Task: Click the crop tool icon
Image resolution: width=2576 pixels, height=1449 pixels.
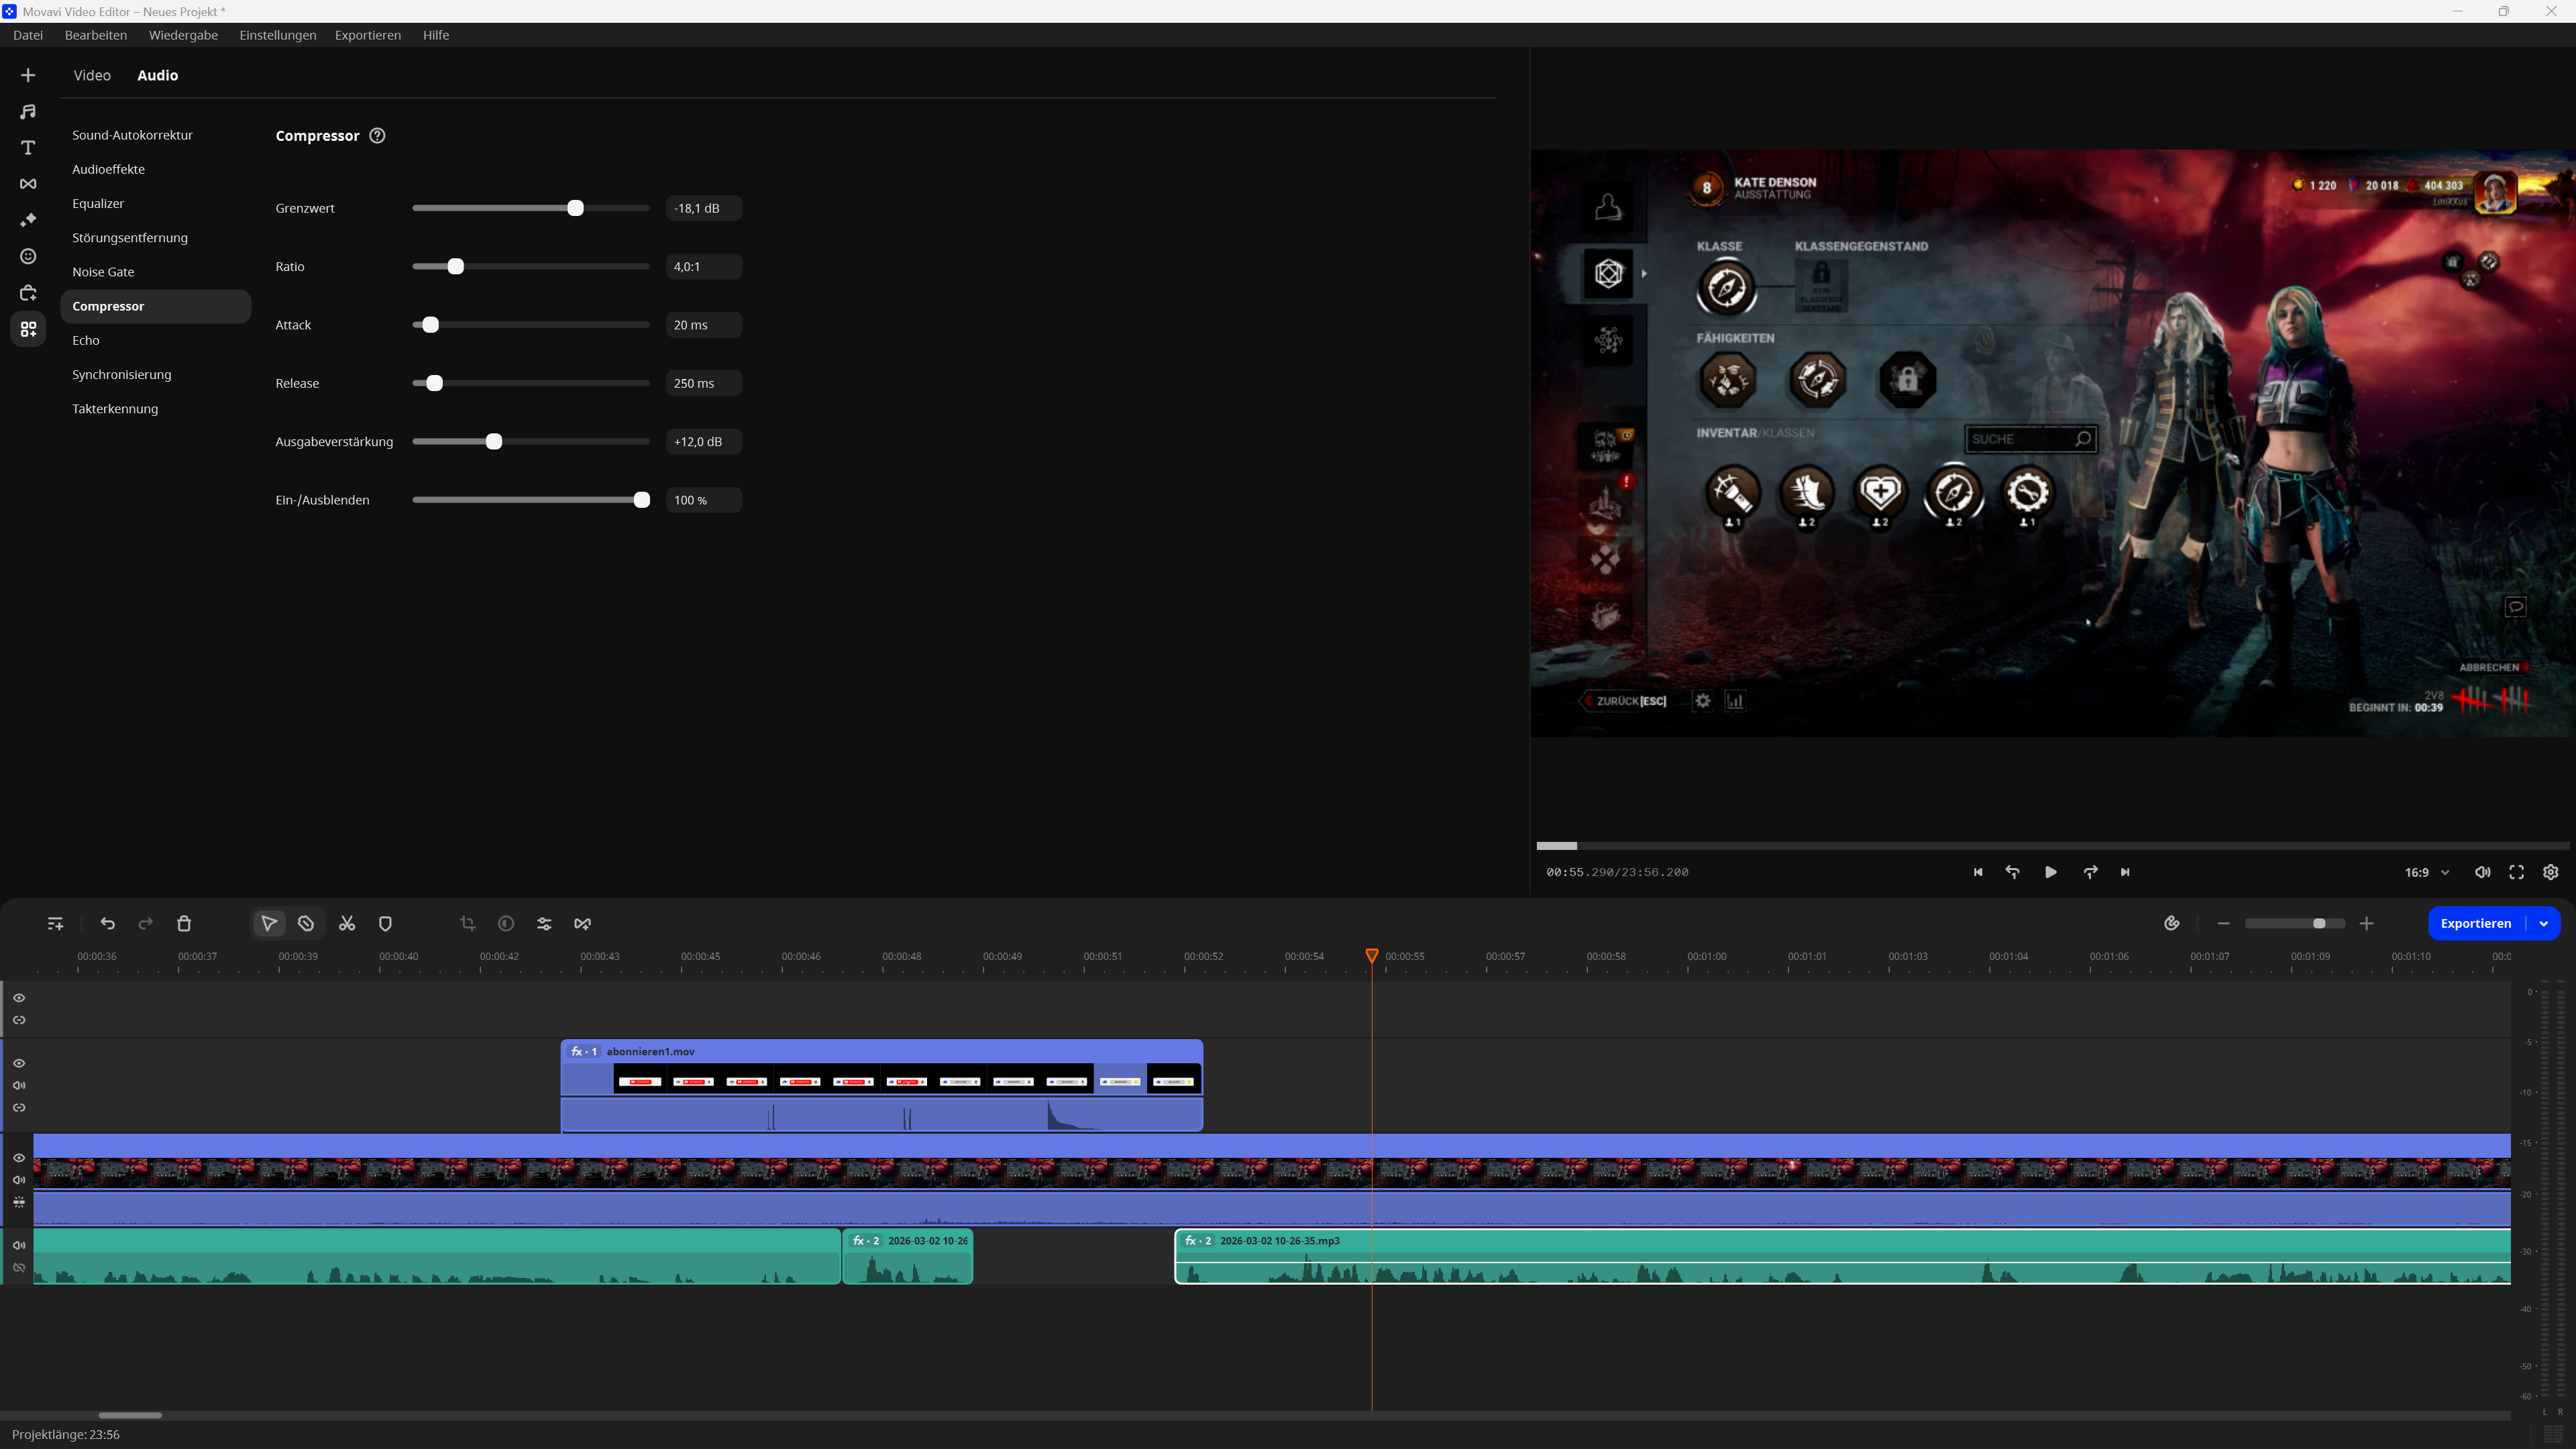Action: [467, 923]
